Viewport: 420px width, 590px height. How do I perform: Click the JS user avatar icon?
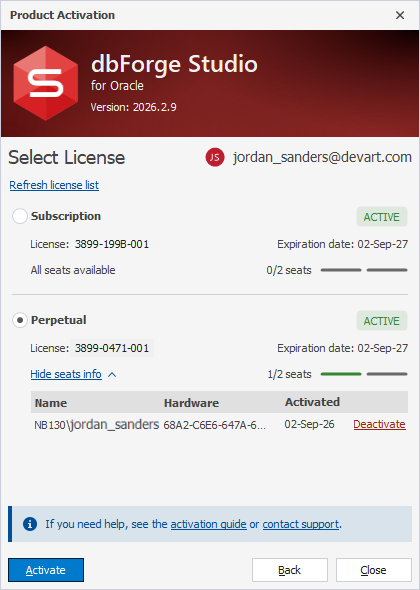pyautogui.click(x=215, y=157)
